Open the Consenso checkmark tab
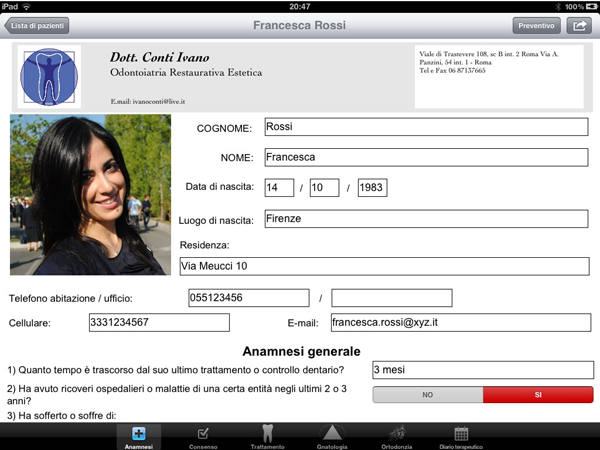600x450 pixels. pyautogui.click(x=203, y=437)
